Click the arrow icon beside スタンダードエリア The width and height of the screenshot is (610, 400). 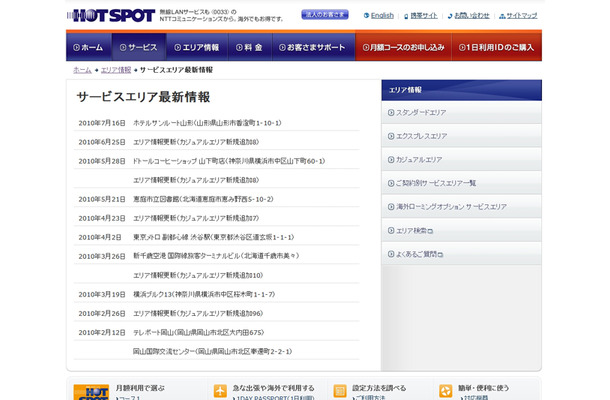tap(391, 112)
